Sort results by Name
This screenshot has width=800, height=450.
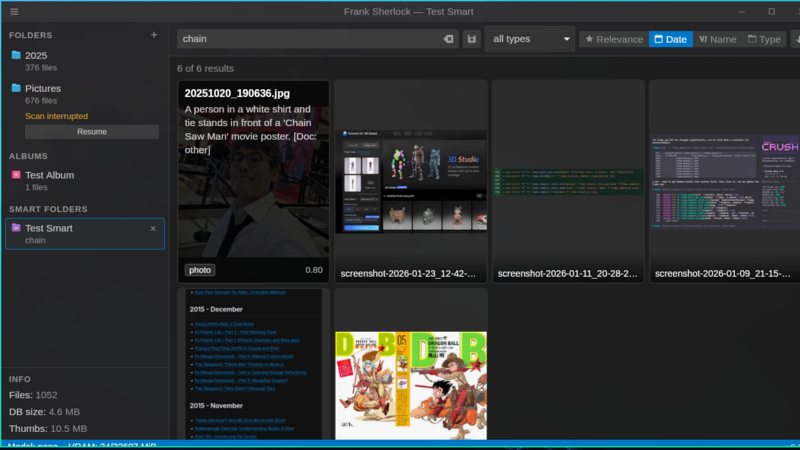pos(717,39)
